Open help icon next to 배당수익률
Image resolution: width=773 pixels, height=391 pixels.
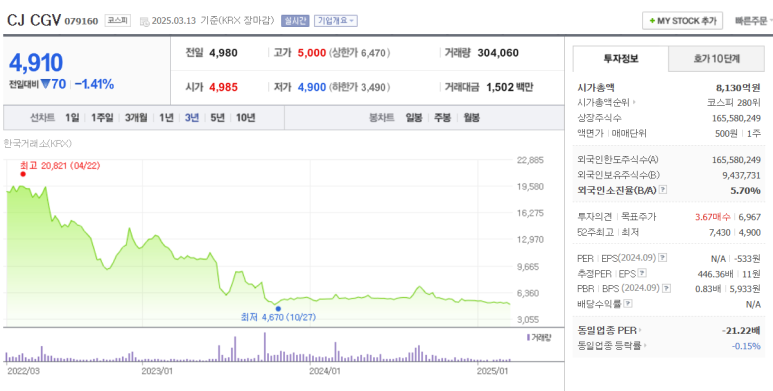(x=628, y=304)
